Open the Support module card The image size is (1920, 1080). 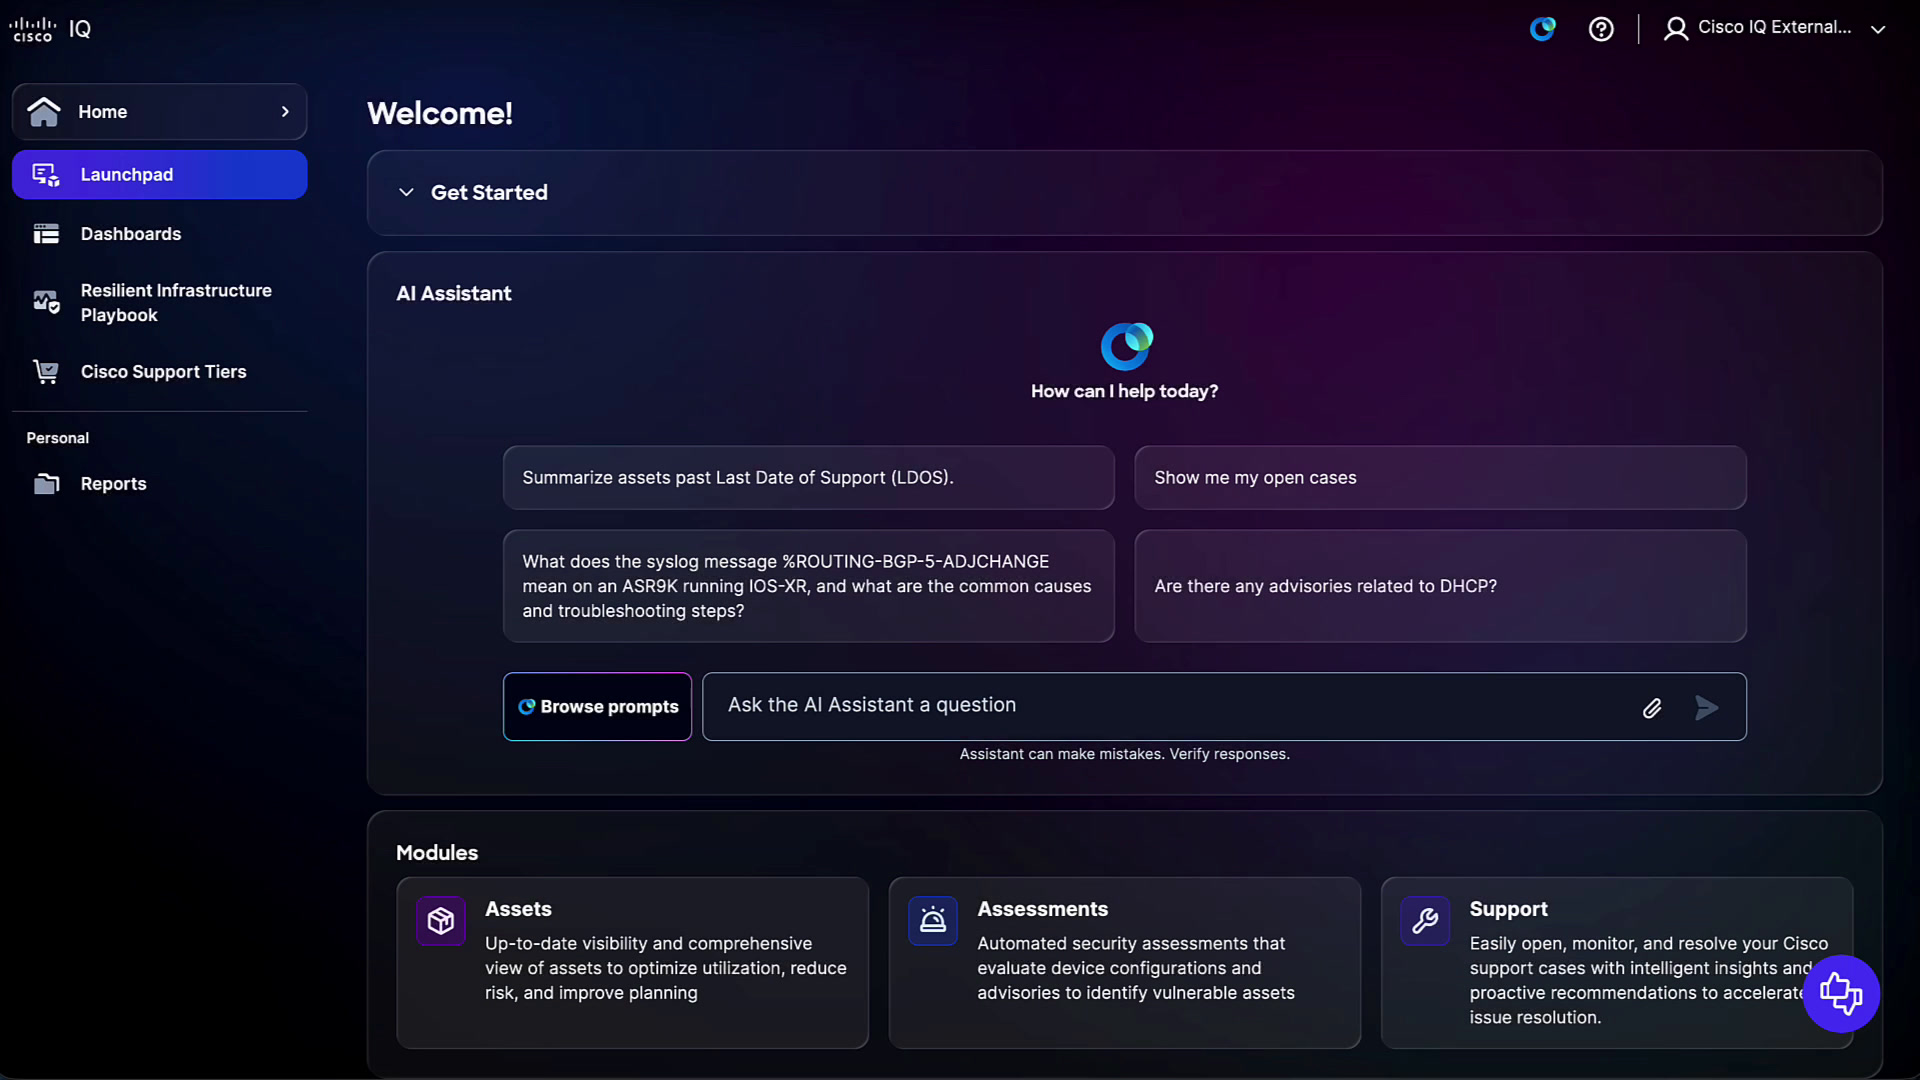pyautogui.click(x=1616, y=963)
